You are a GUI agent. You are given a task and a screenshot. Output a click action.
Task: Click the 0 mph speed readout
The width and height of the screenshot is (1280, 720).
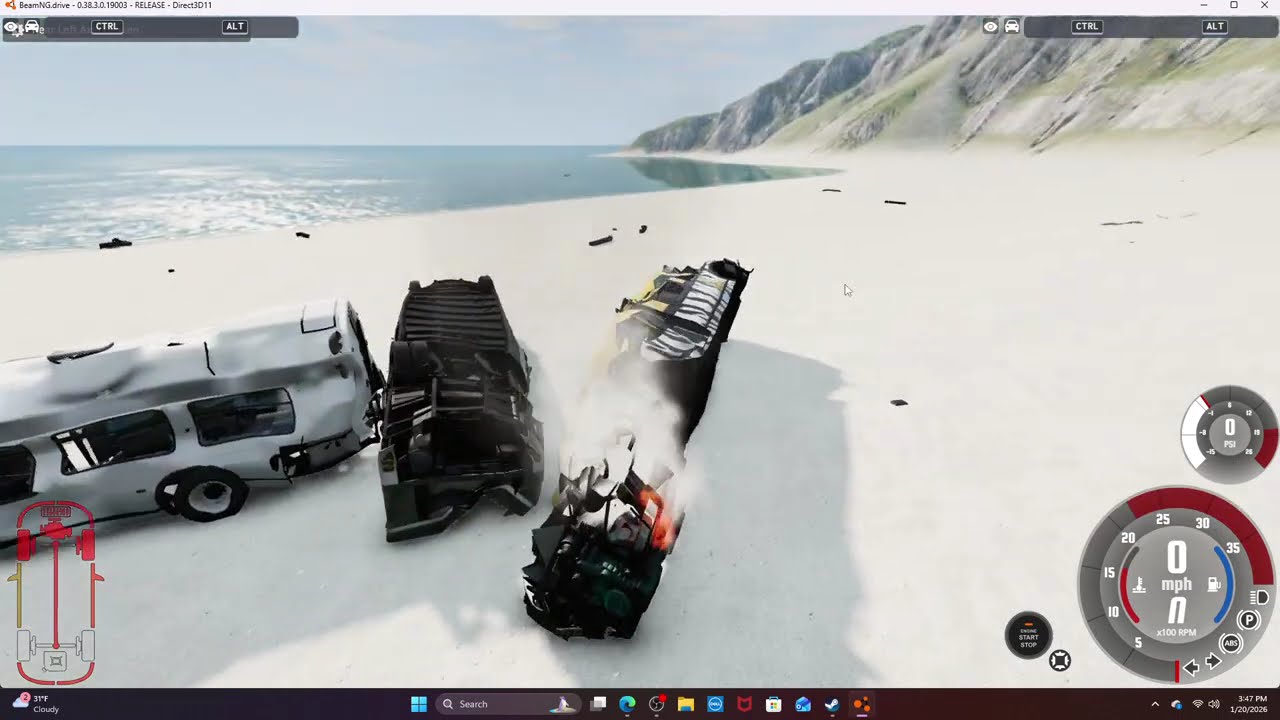1177,567
